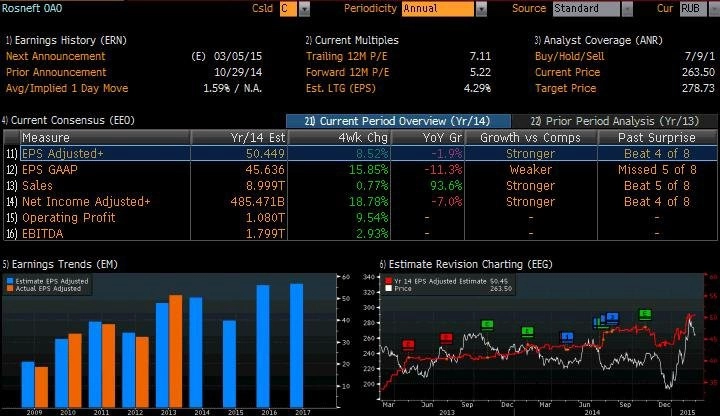The height and width of the screenshot is (416, 720).
Task: Click the 45.636 EPS GAAP estimate
Action: point(265,169)
